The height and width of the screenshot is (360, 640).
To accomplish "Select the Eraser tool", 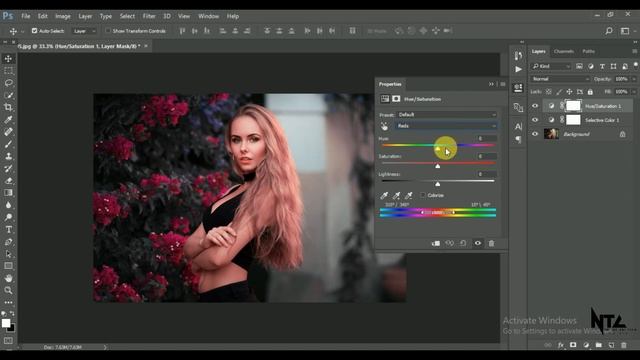I will (x=8, y=180).
